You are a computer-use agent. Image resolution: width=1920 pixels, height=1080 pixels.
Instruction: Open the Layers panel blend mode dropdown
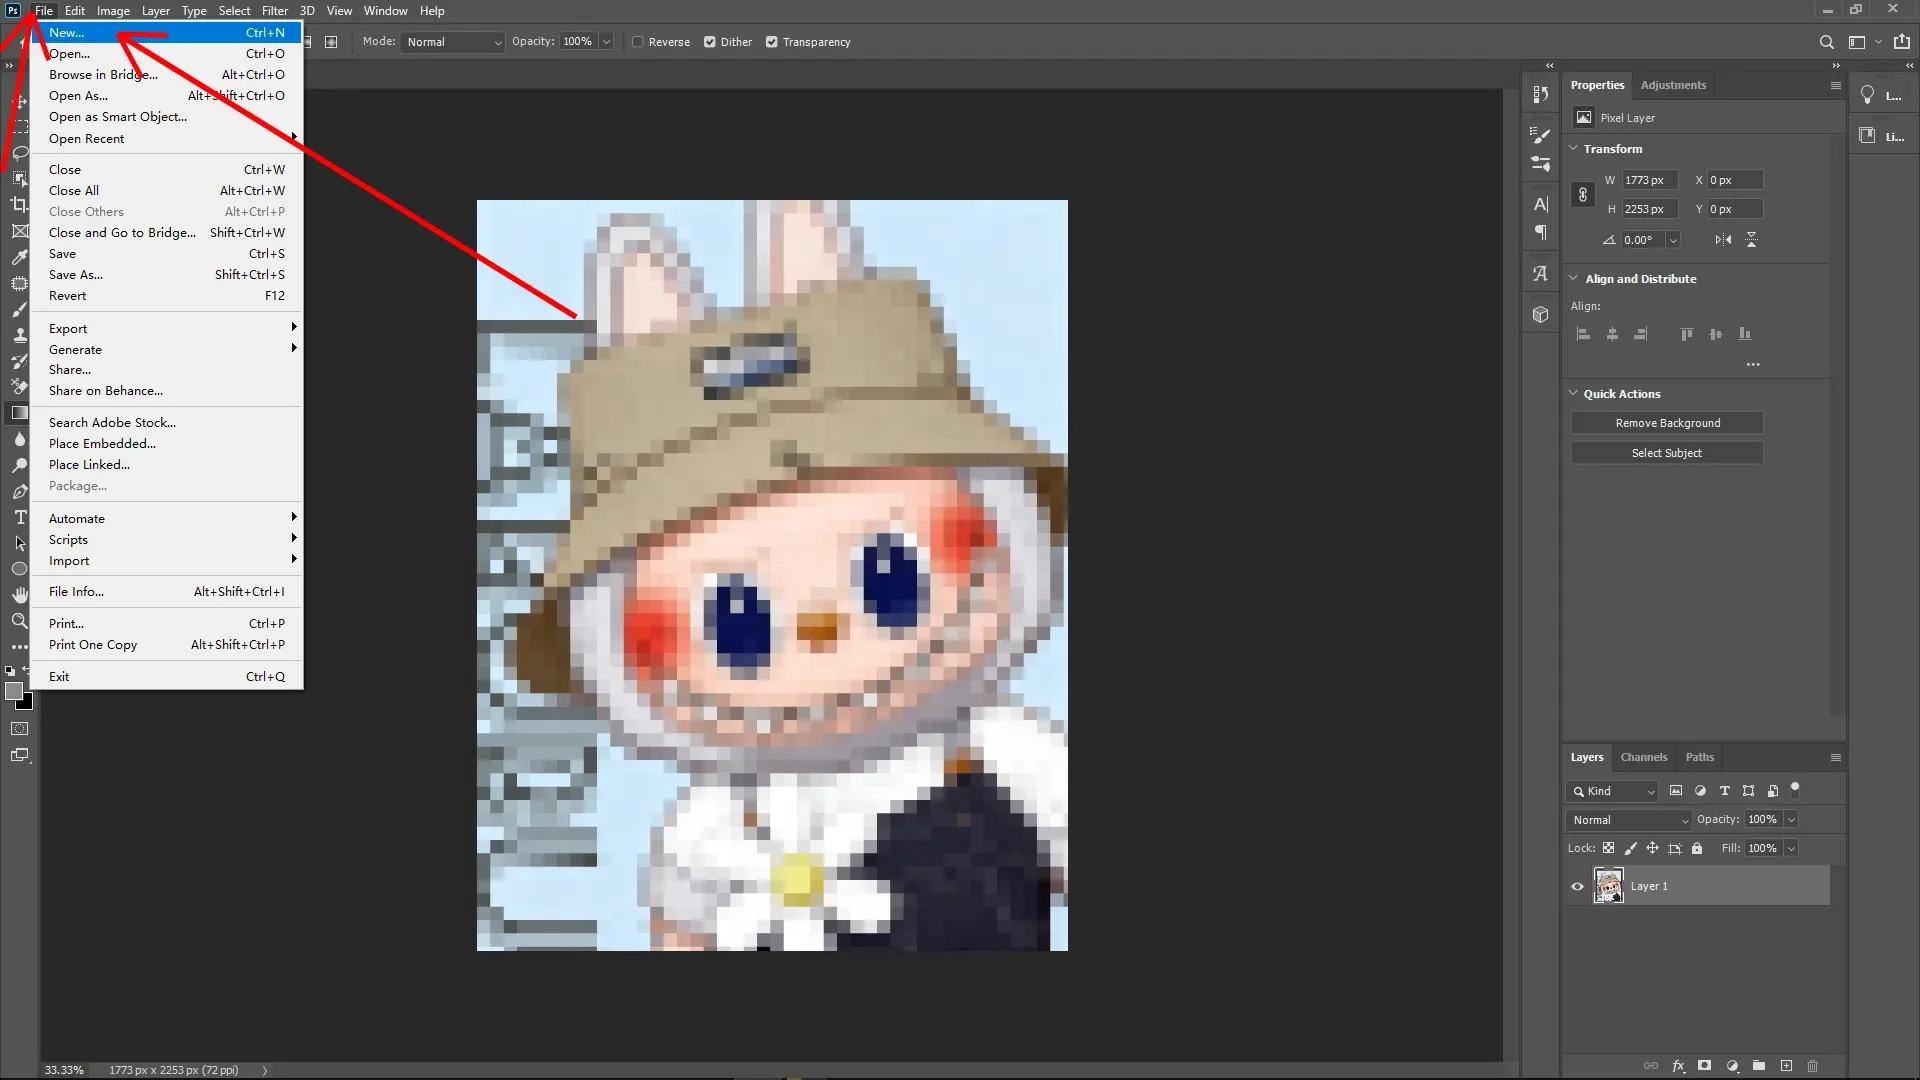(1628, 819)
